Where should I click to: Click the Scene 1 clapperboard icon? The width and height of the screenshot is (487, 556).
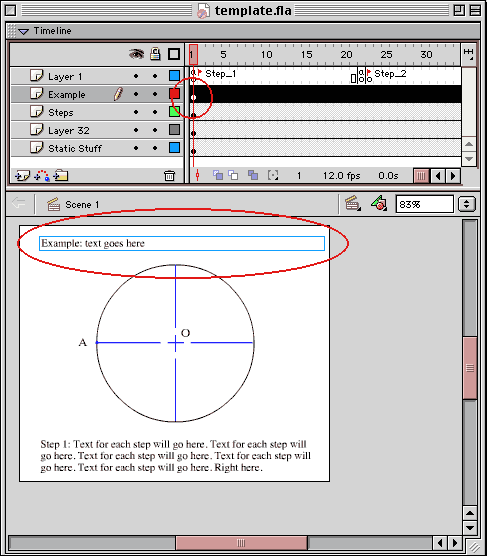pyautogui.click(x=54, y=205)
